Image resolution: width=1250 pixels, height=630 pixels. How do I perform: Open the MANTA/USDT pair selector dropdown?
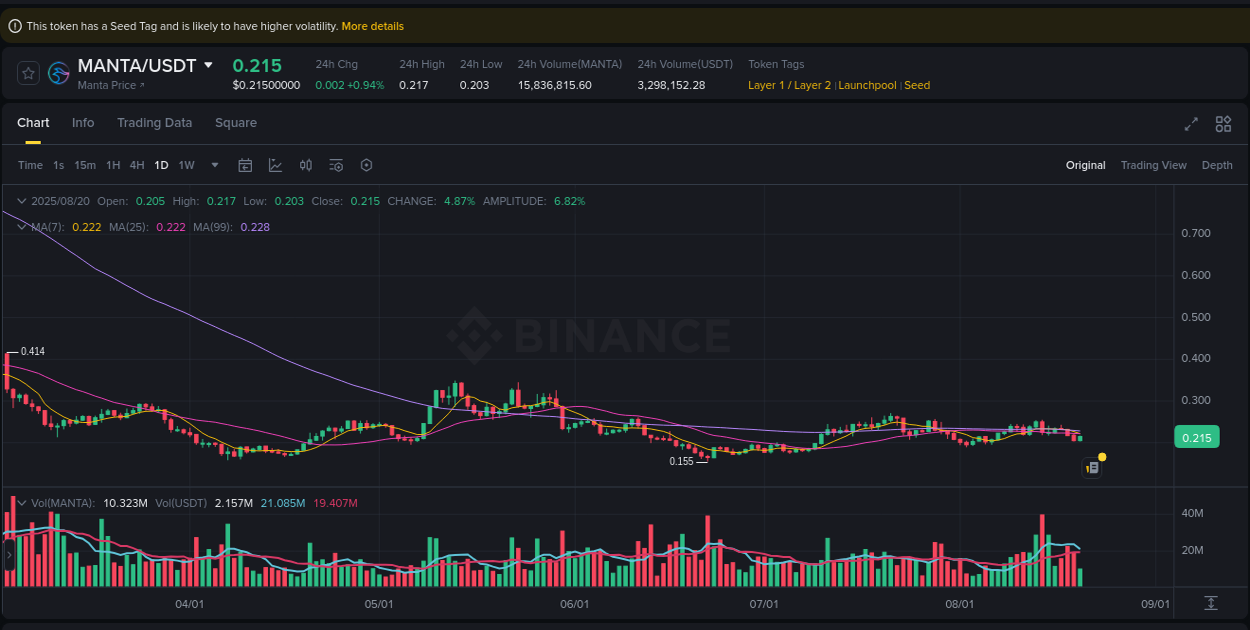(x=208, y=65)
